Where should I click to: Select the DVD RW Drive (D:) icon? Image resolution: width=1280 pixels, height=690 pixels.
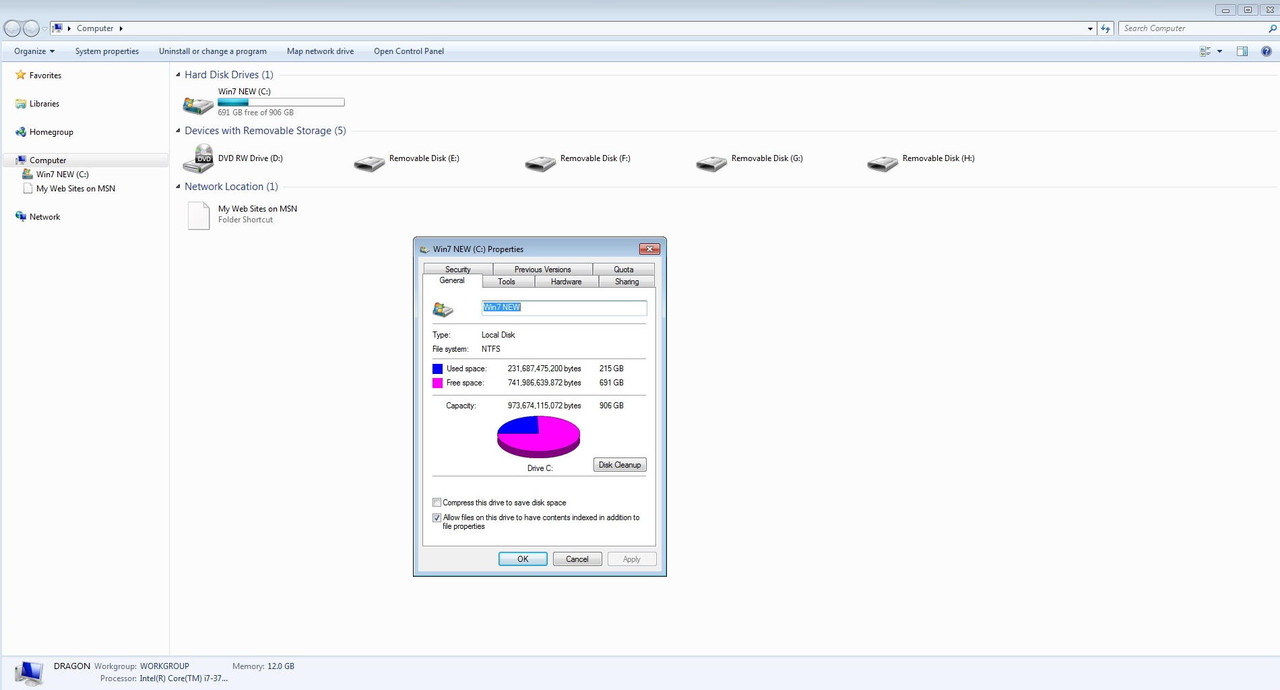(199, 159)
